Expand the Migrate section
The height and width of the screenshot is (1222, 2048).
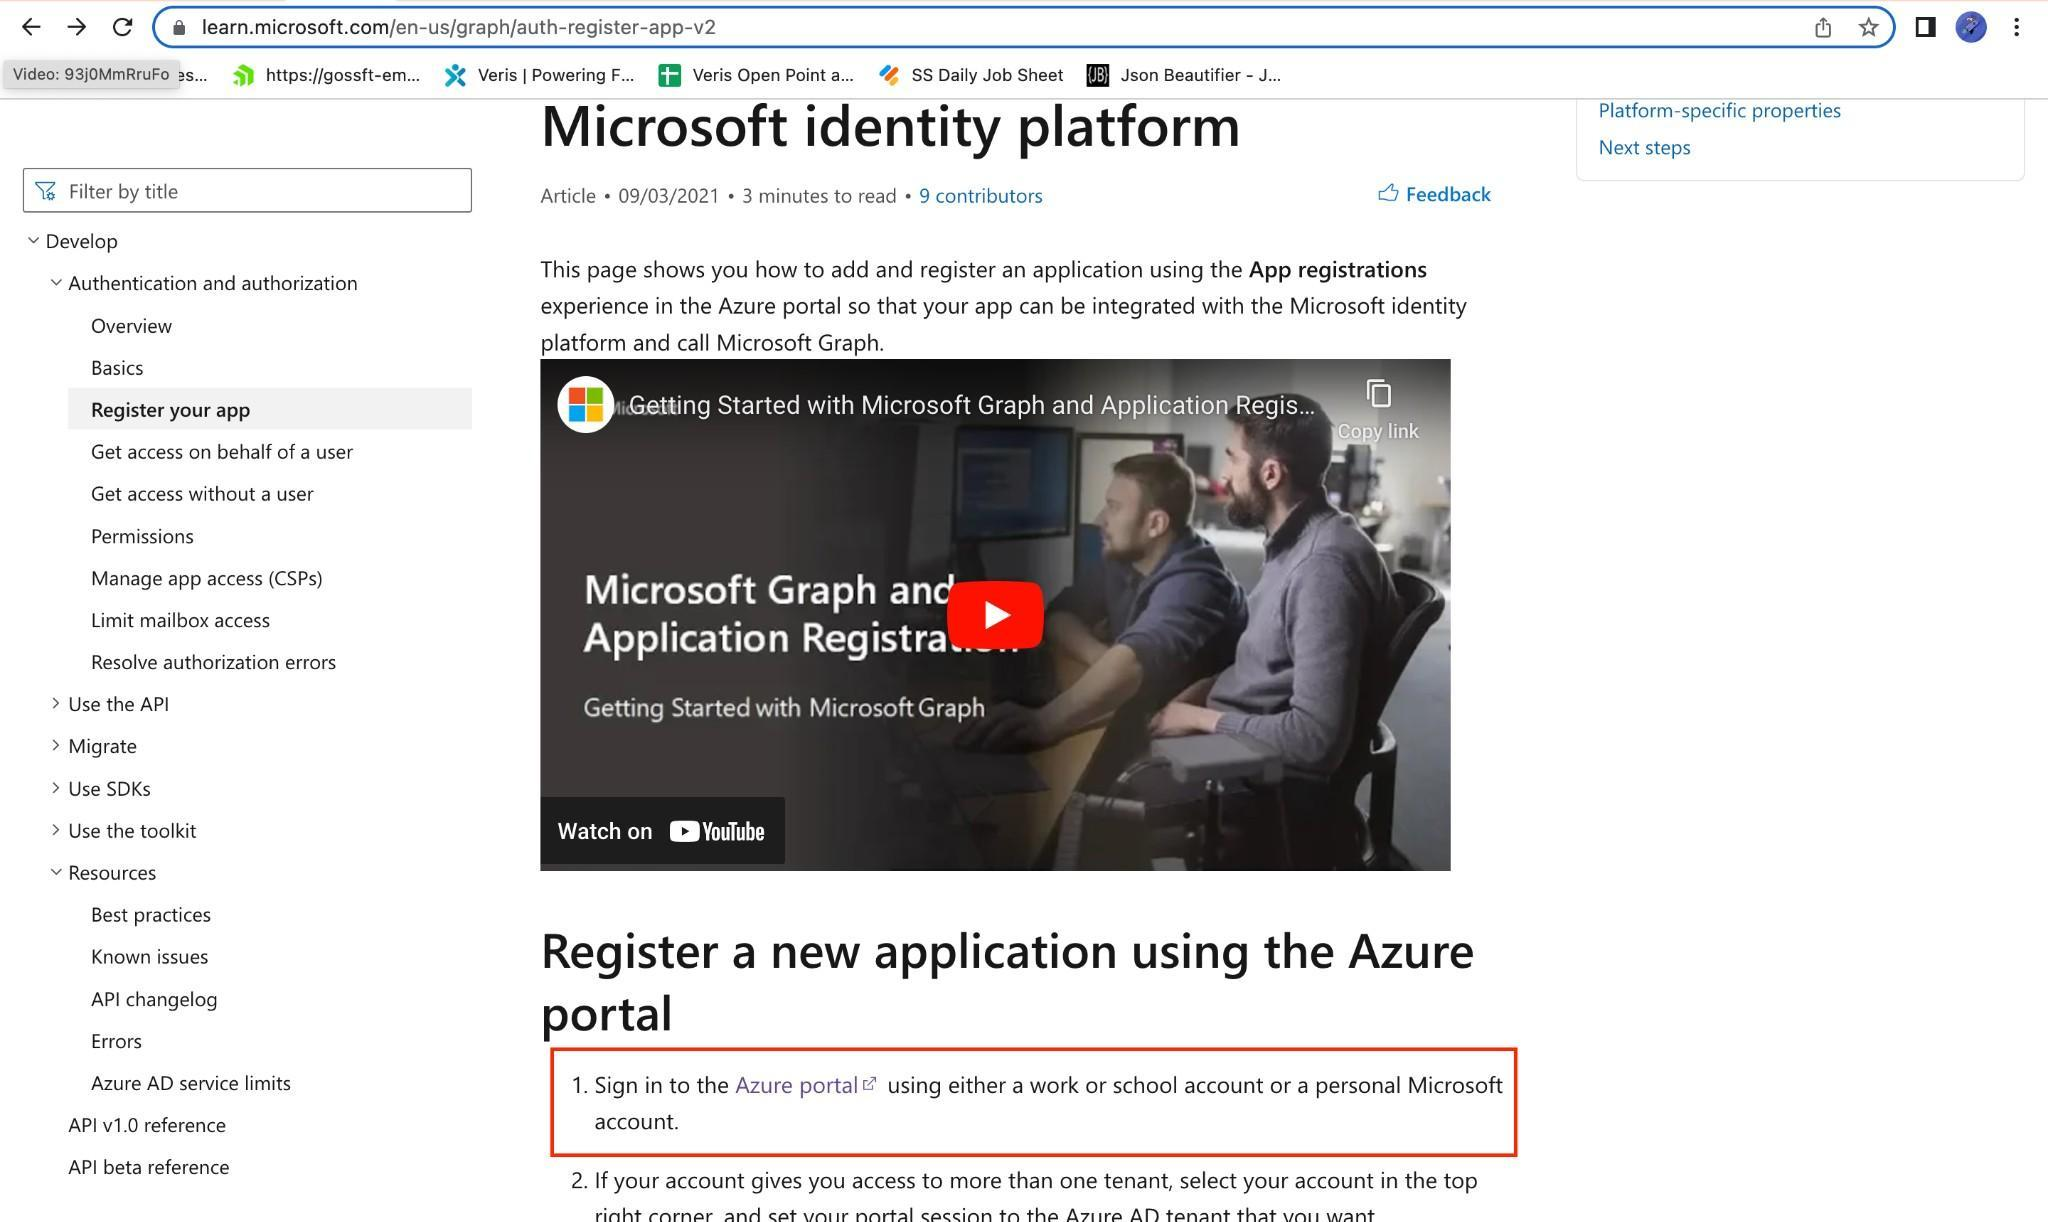pyautogui.click(x=56, y=746)
